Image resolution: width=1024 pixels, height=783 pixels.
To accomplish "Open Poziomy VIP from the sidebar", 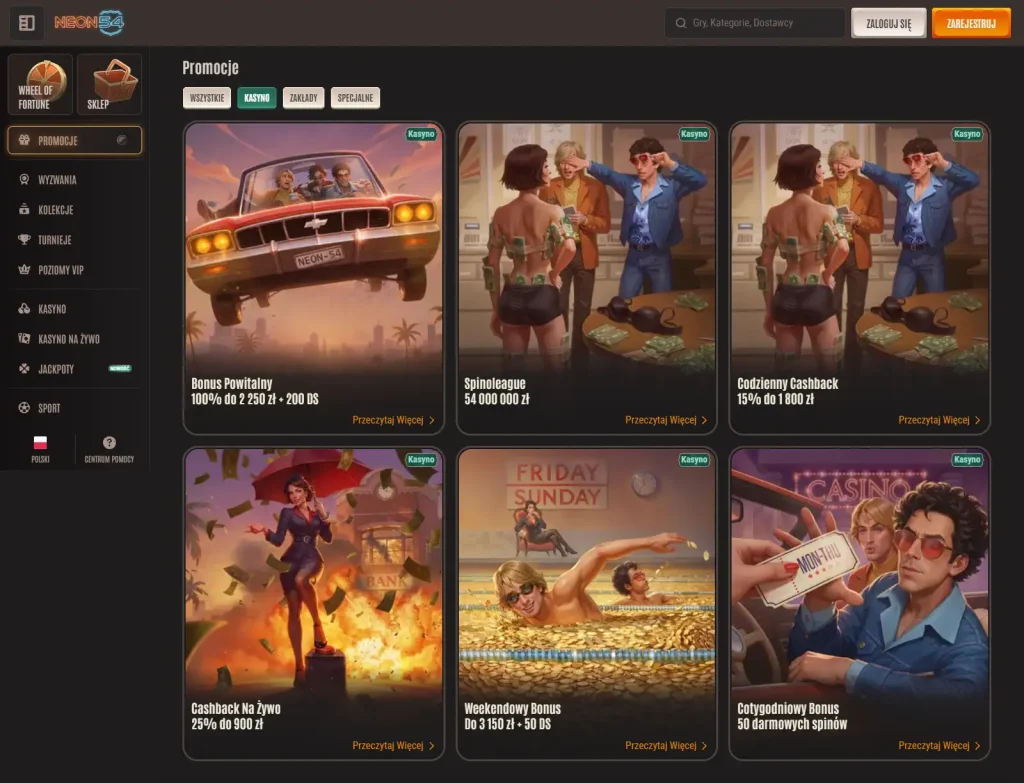I will click(x=74, y=270).
